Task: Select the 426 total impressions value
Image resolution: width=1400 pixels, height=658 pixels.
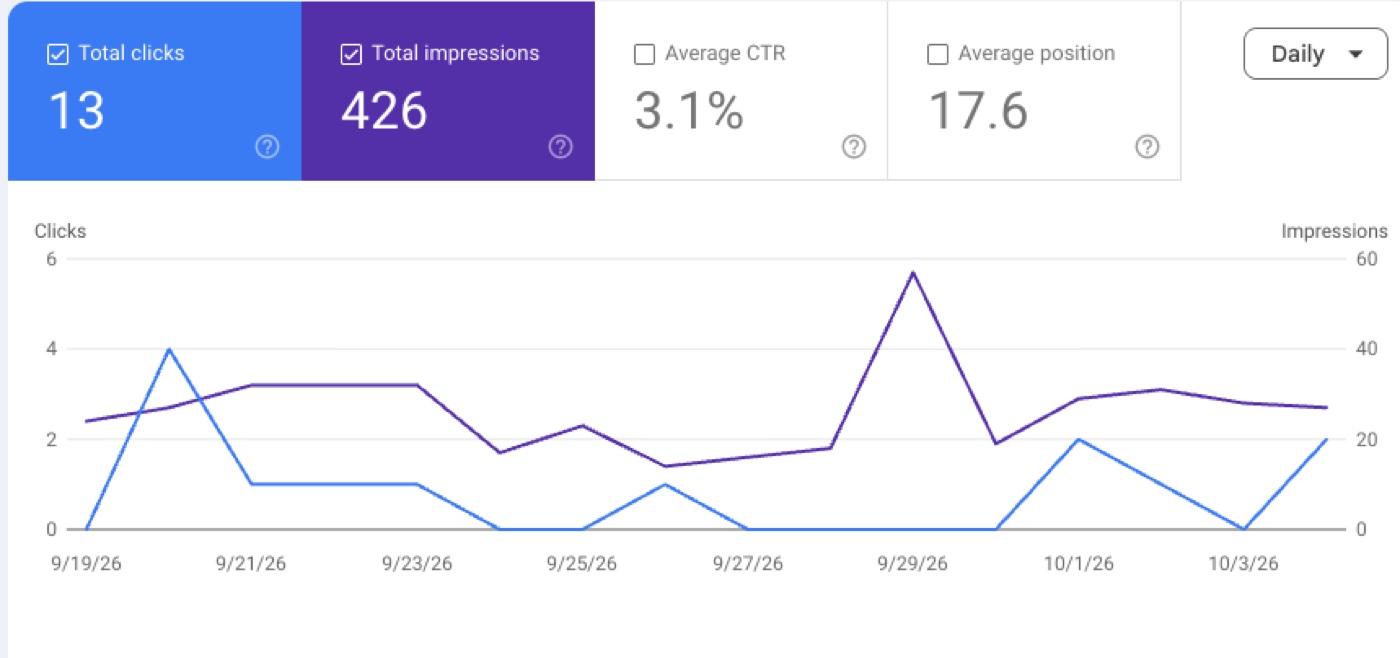Action: click(385, 110)
